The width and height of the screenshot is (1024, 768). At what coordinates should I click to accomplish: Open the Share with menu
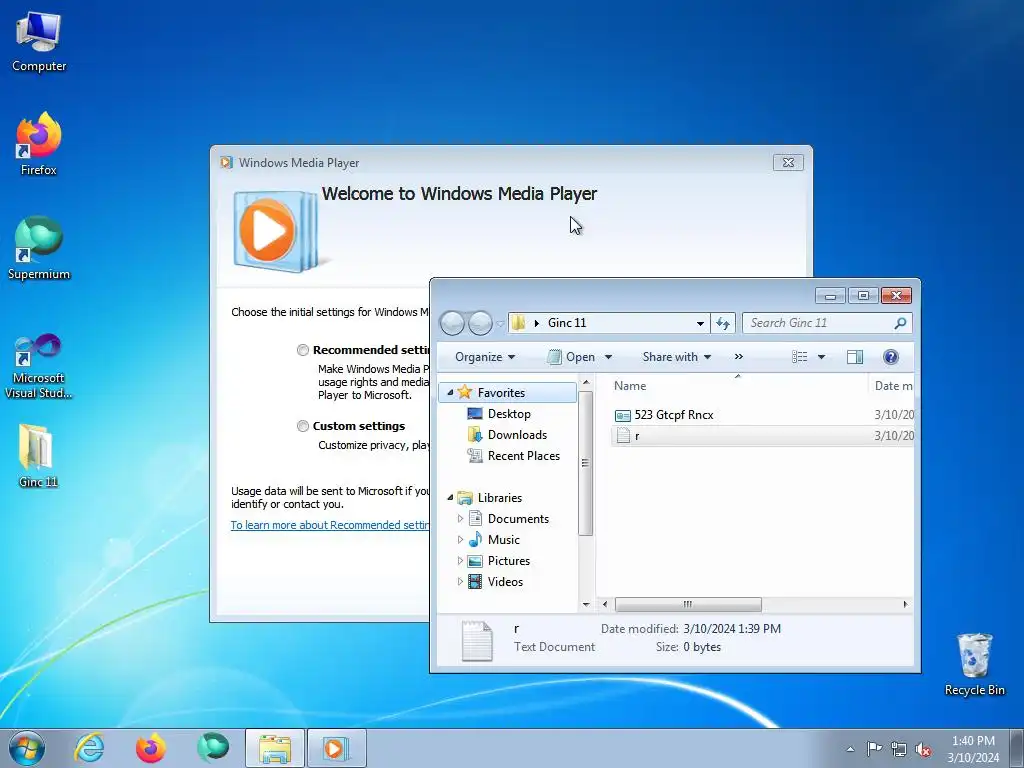tap(677, 357)
